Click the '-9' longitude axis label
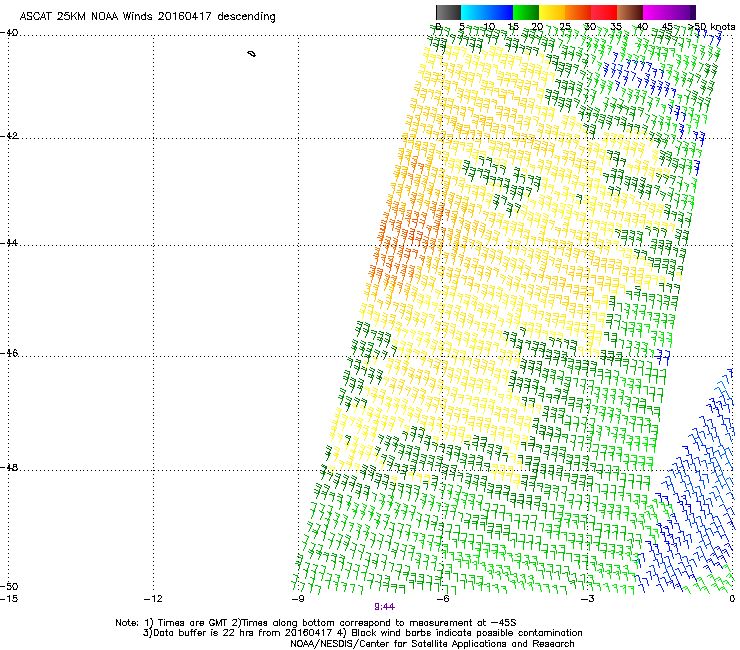Screen dimensions: 740x650 click(298, 599)
